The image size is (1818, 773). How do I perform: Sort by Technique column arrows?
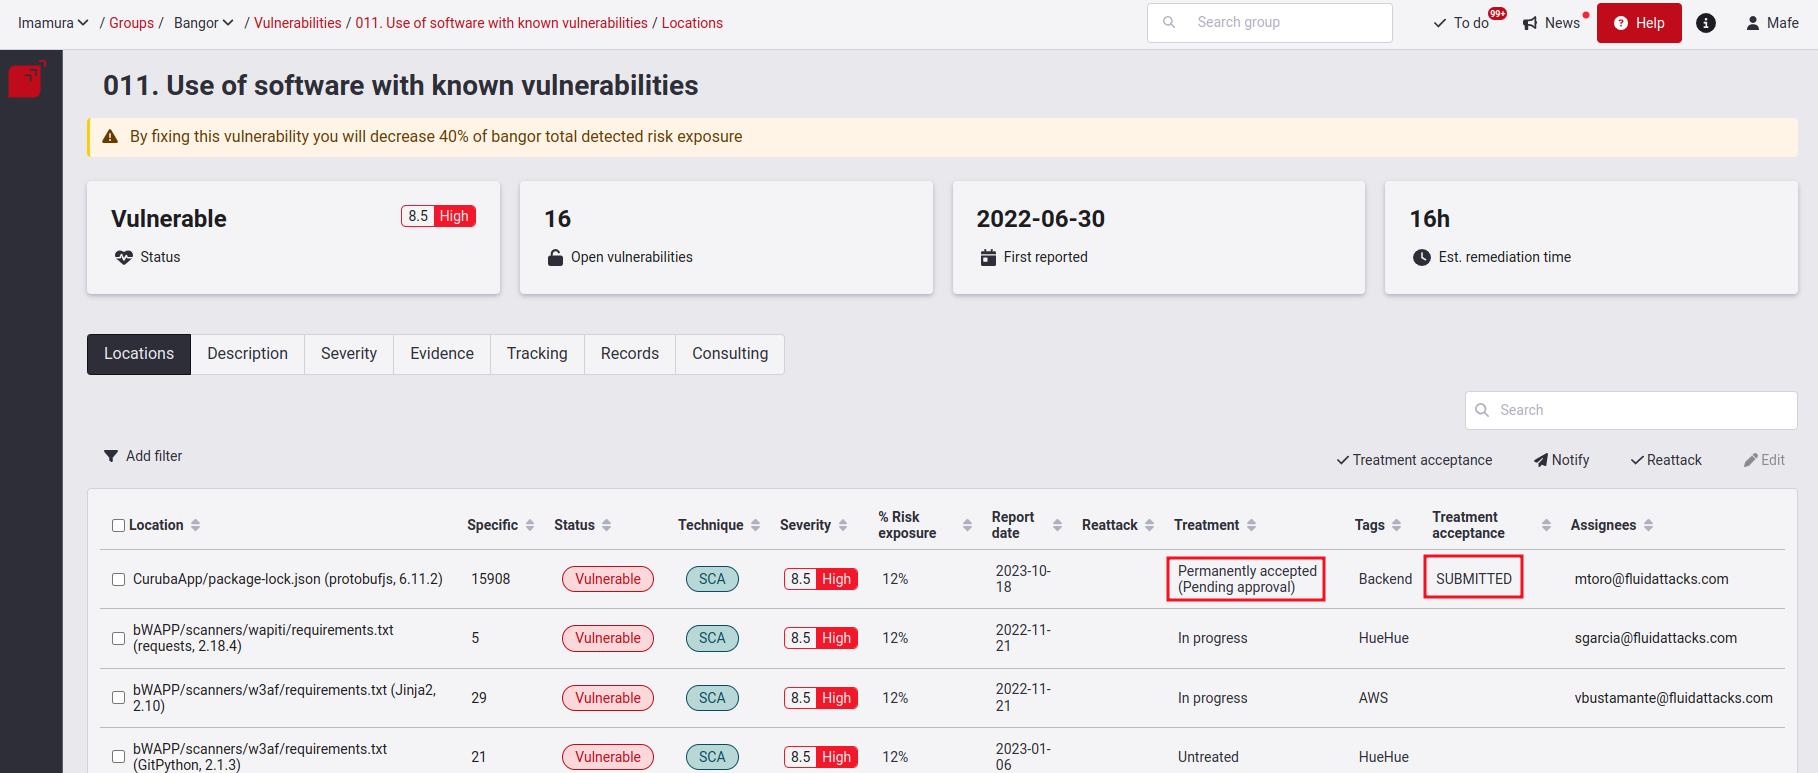click(x=756, y=525)
